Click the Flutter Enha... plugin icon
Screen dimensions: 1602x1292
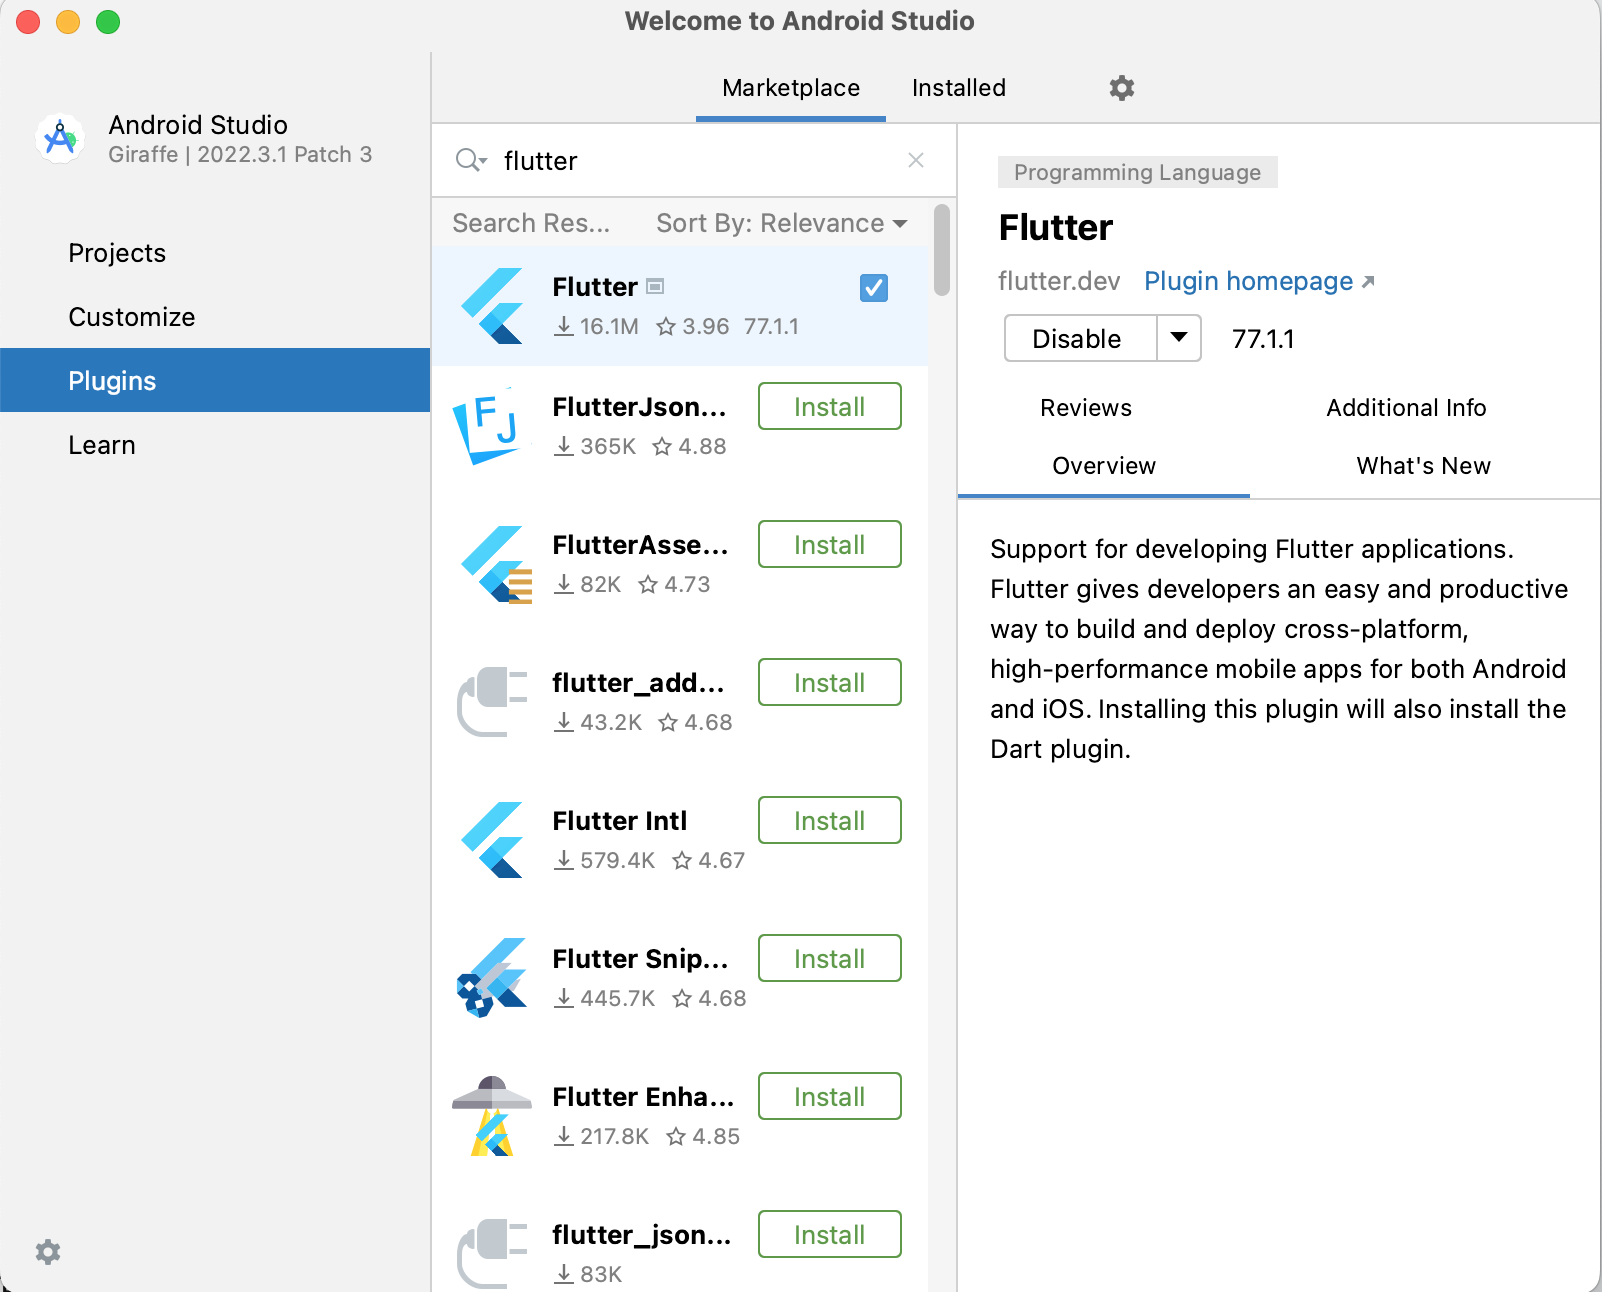coord(492,1116)
